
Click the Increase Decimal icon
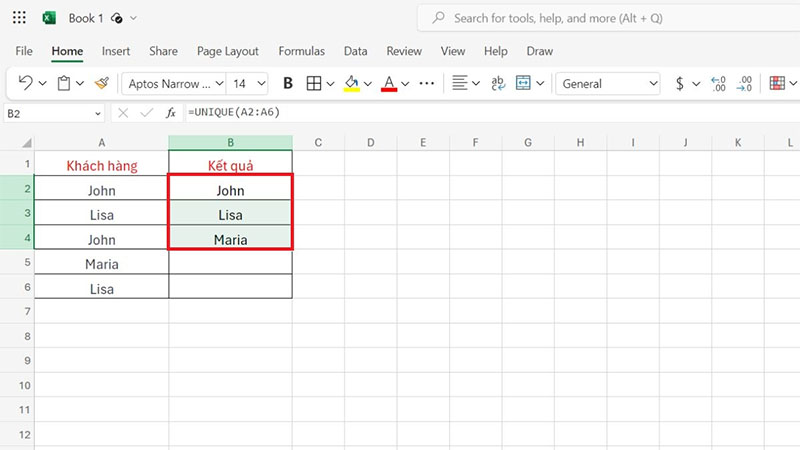point(717,84)
